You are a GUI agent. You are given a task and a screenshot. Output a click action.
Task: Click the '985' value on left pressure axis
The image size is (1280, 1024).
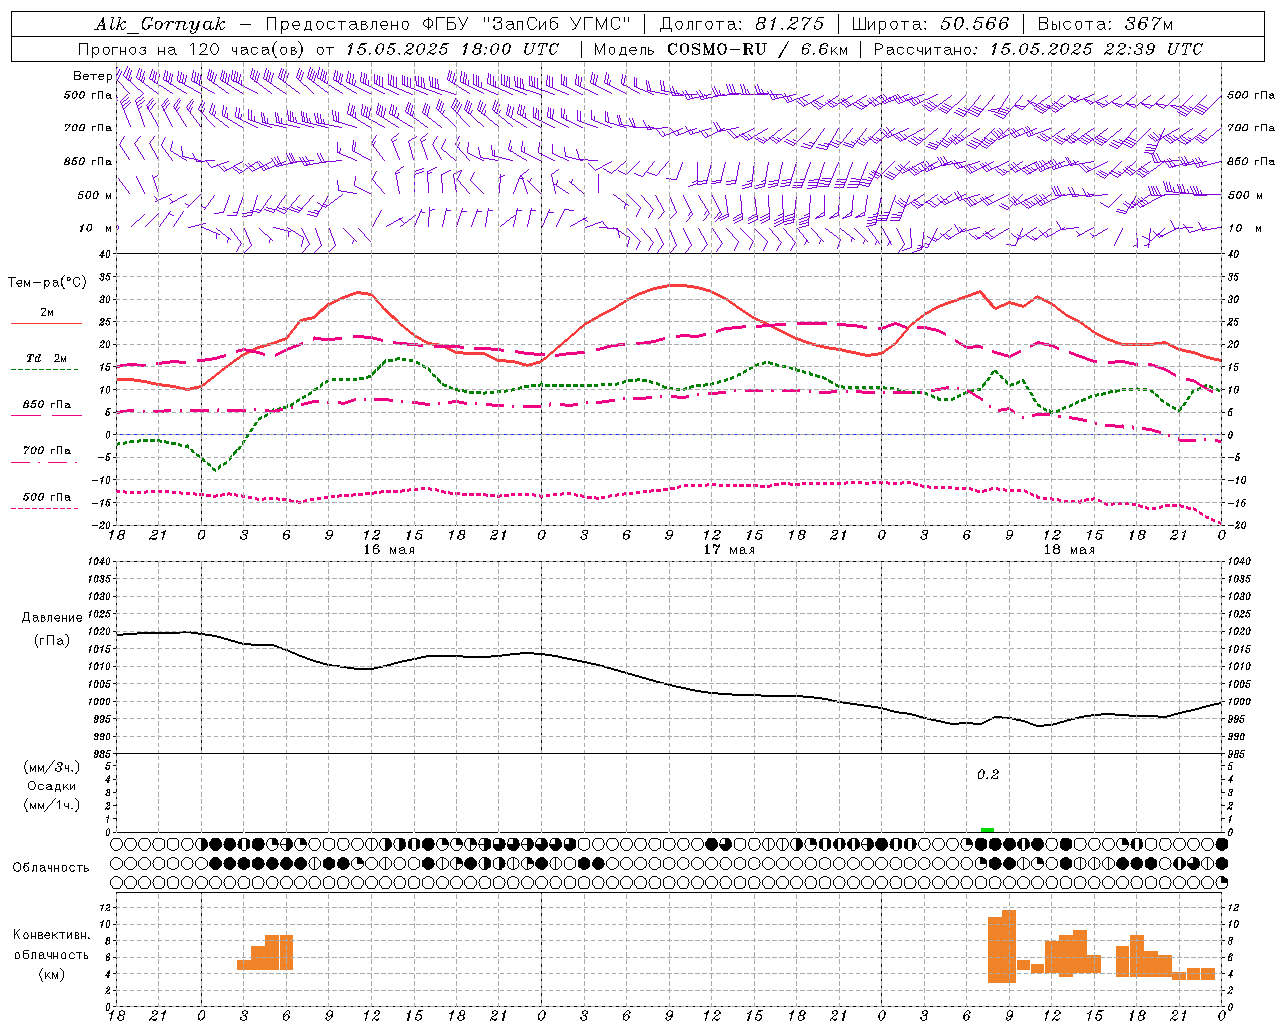[103, 754]
